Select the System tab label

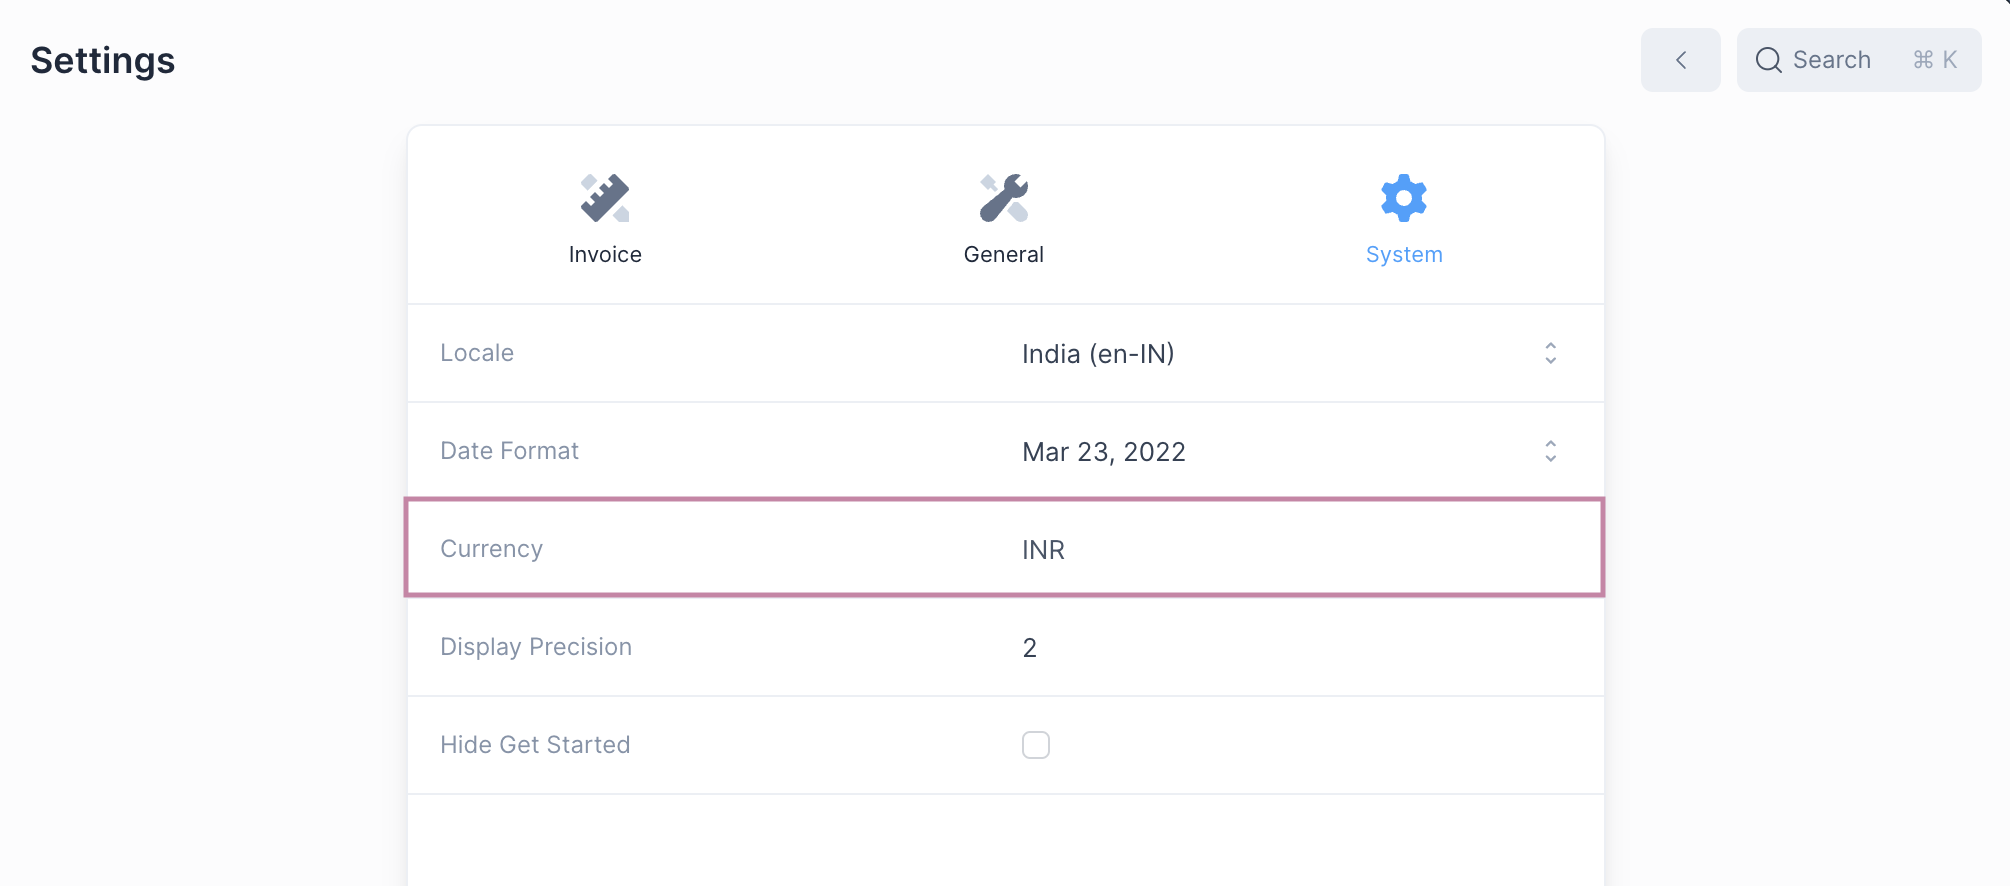pyautogui.click(x=1404, y=255)
